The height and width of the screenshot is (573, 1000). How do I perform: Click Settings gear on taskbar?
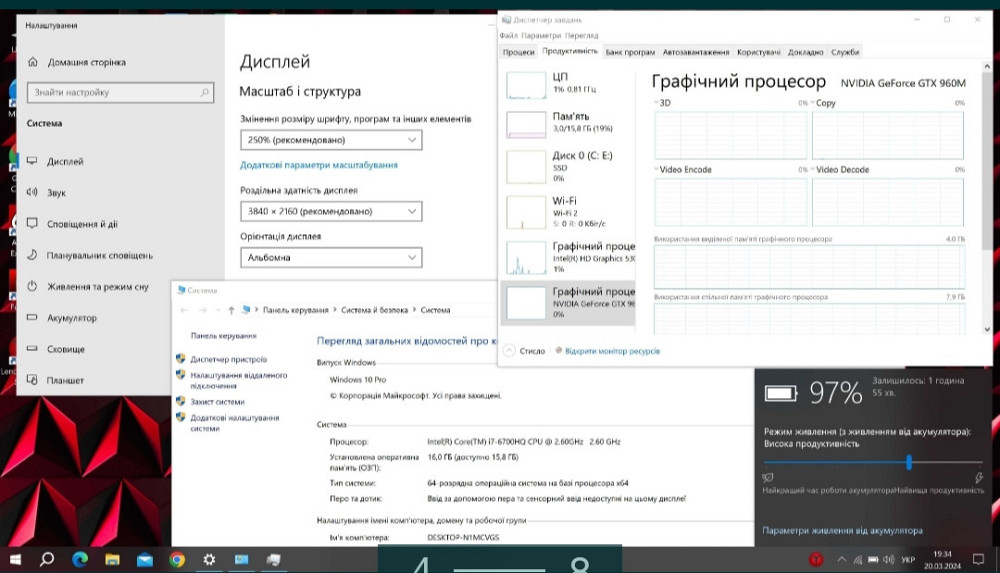point(209,560)
